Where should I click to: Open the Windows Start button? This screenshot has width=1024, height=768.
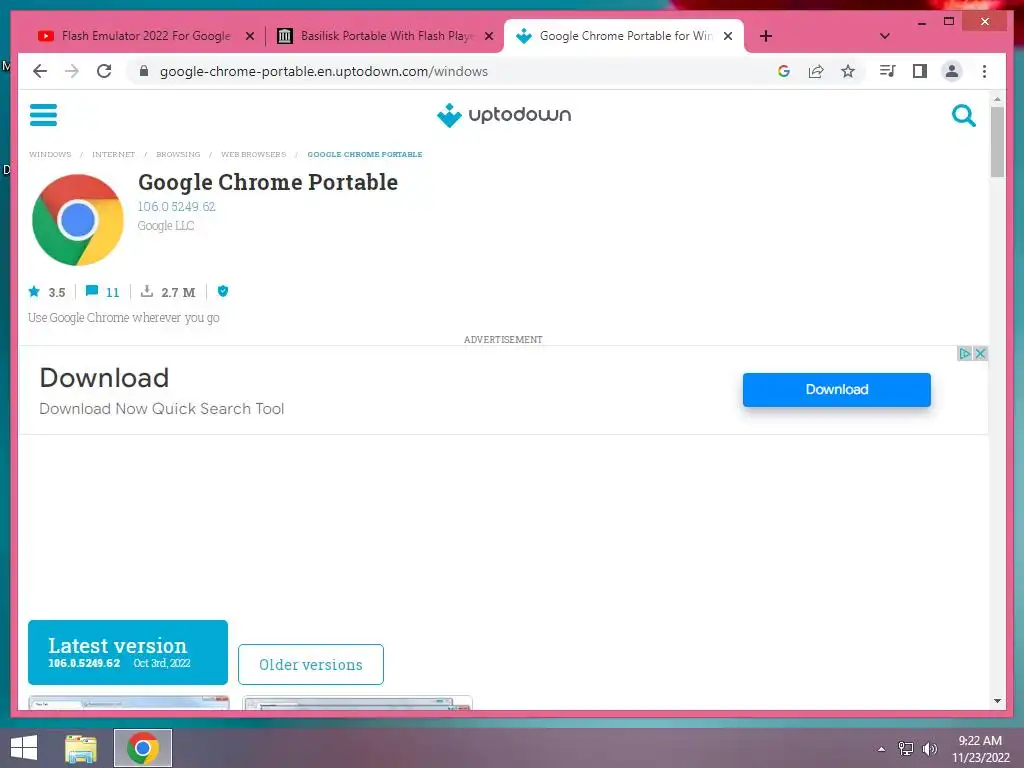(24, 748)
